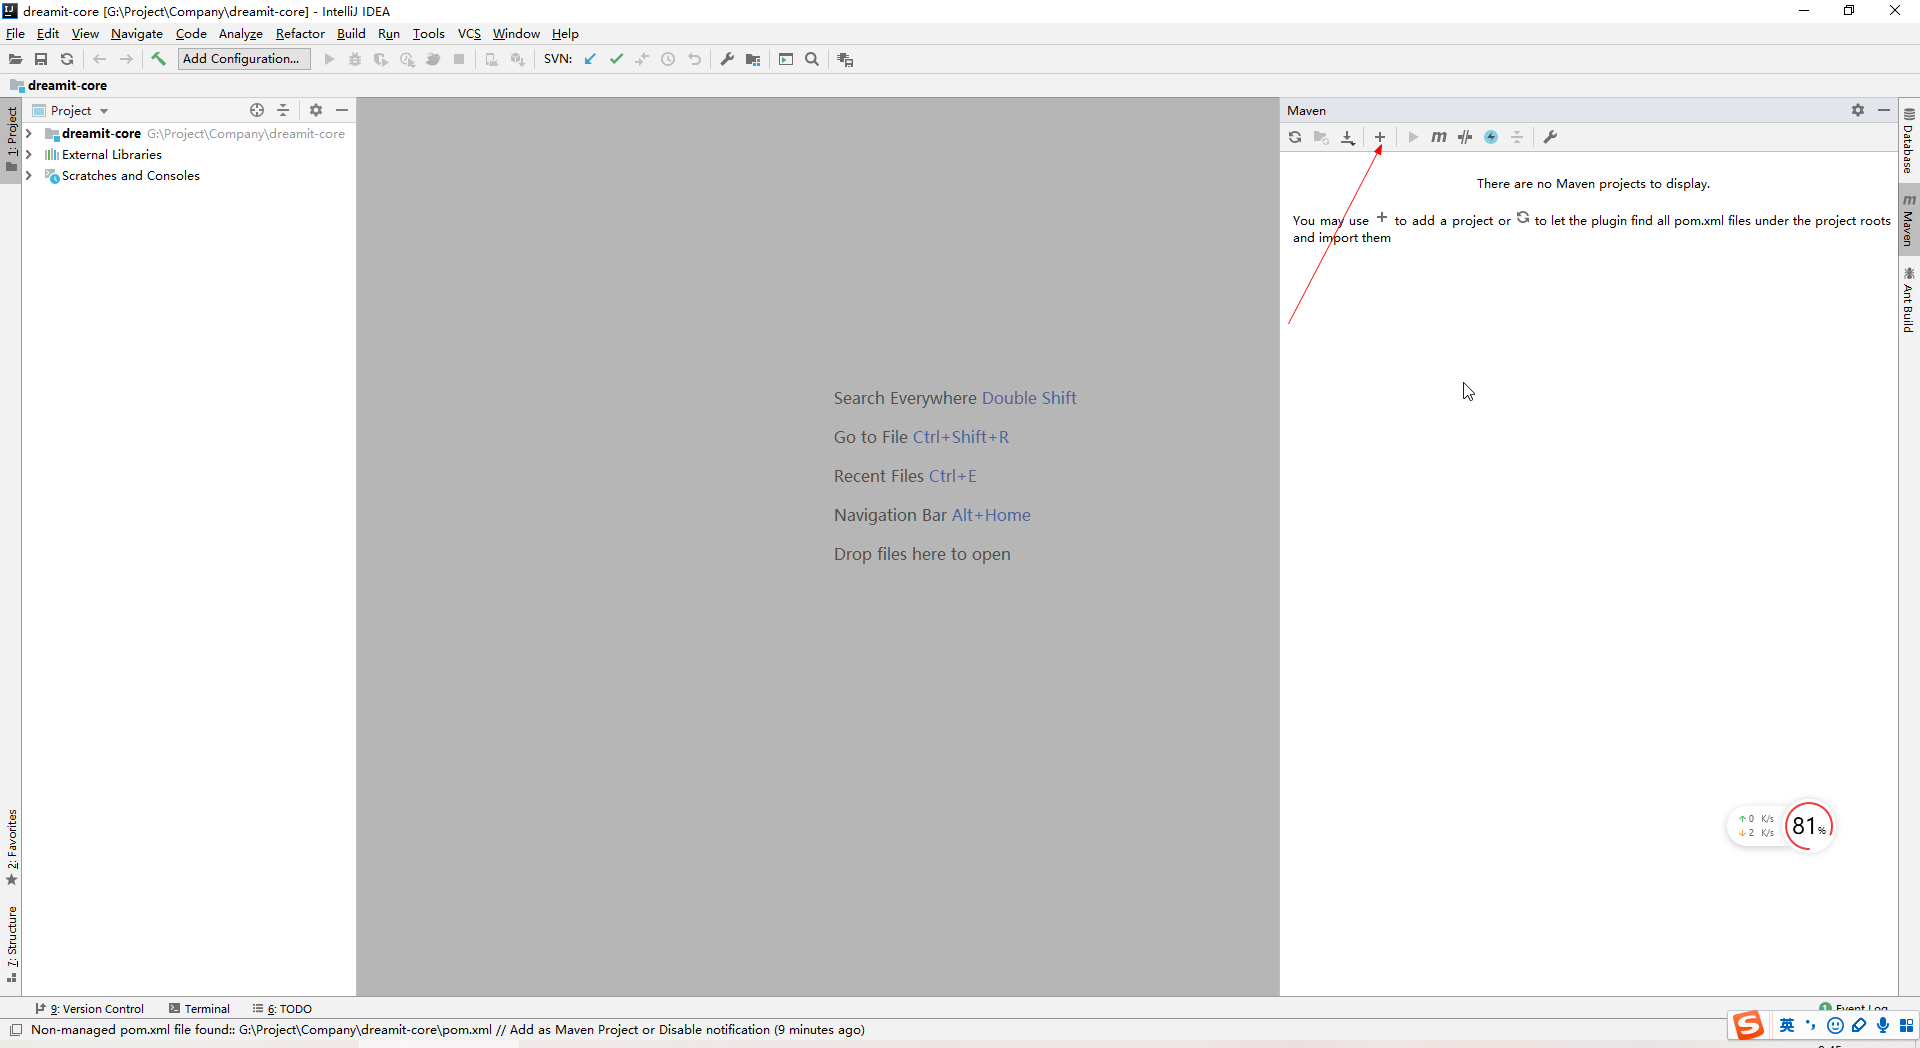Toggle the 2: Favorites side tab
The width and height of the screenshot is (1920, 1048).
coord(11,847)
